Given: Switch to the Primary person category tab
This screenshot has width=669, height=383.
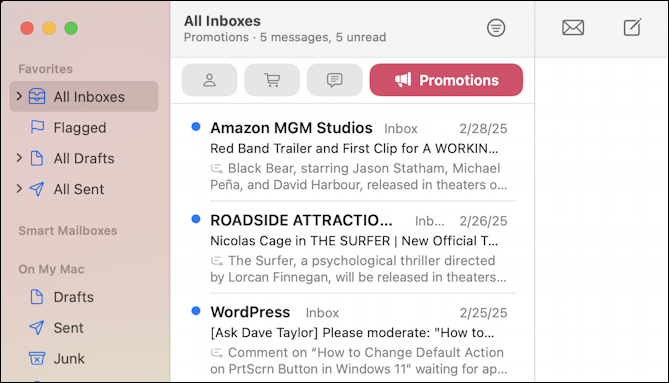Looking at the screenshot, I should click(209, 80).
